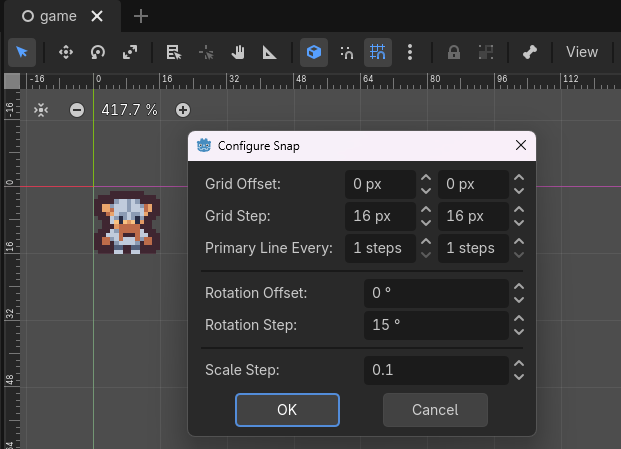Toggle the blue cube toolbar button

coord(314,52)
